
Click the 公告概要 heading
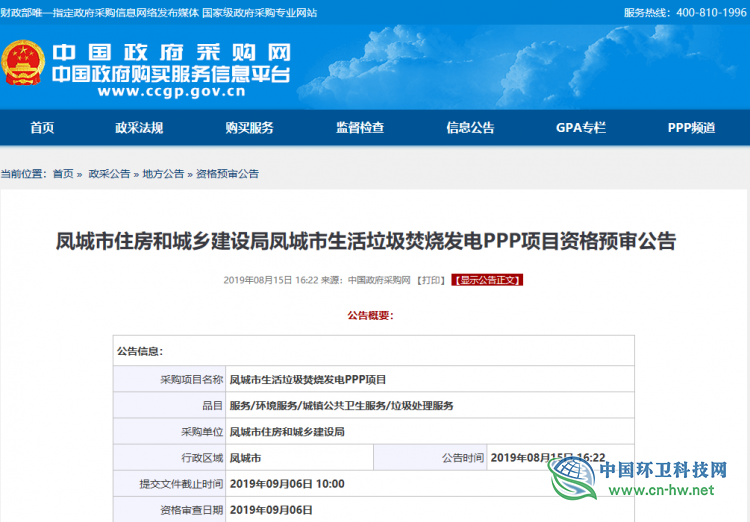tap(370, 315)
